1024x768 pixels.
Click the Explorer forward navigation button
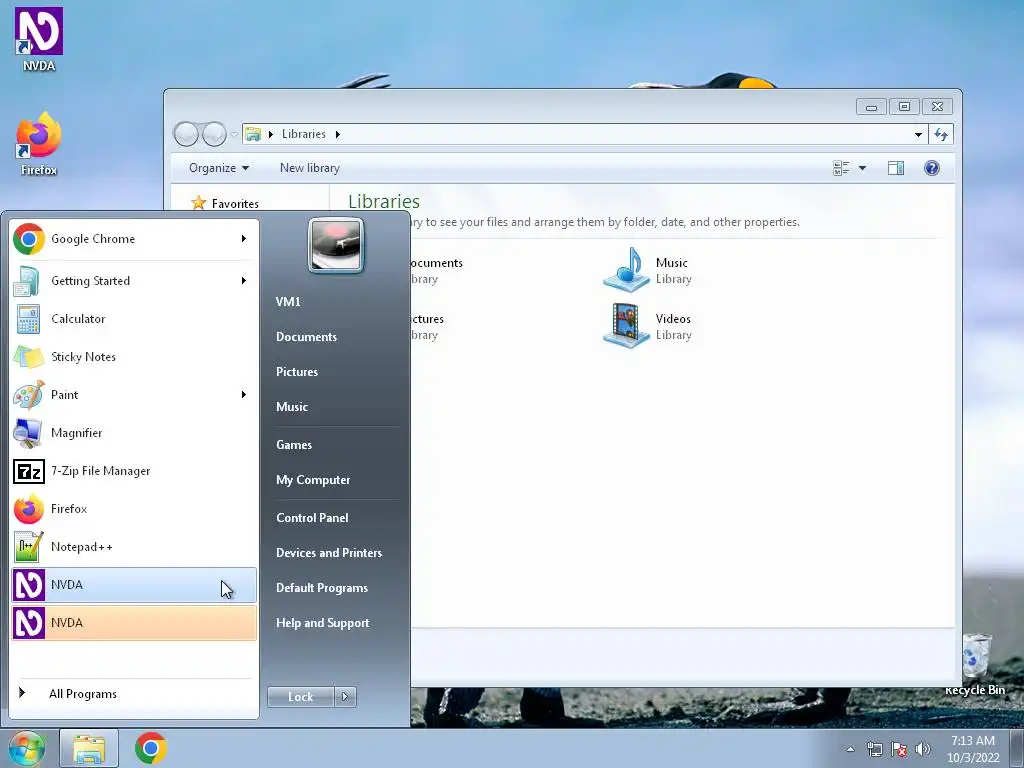coord(214,135)
